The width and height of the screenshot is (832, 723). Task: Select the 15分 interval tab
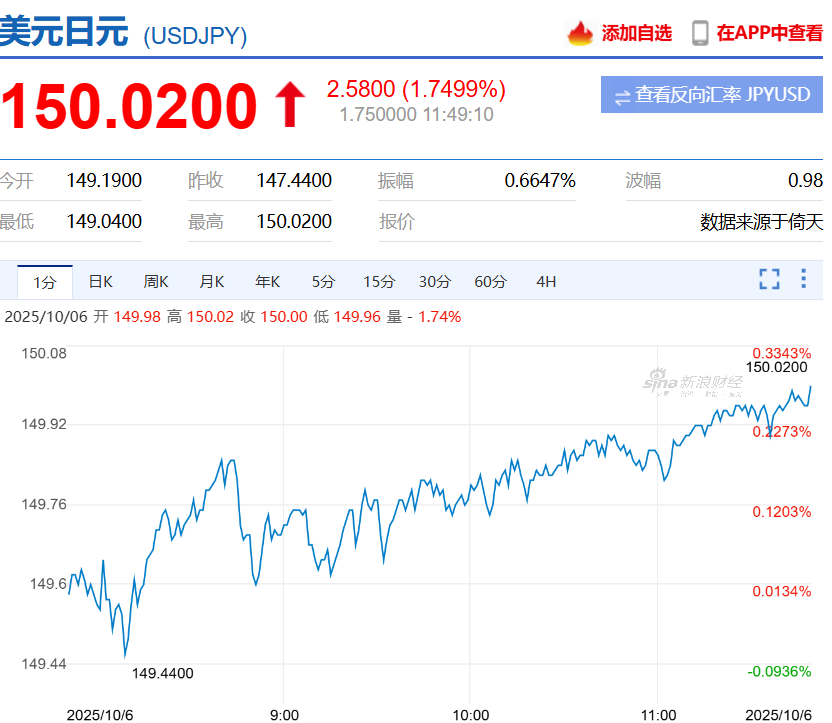[379, 282]
